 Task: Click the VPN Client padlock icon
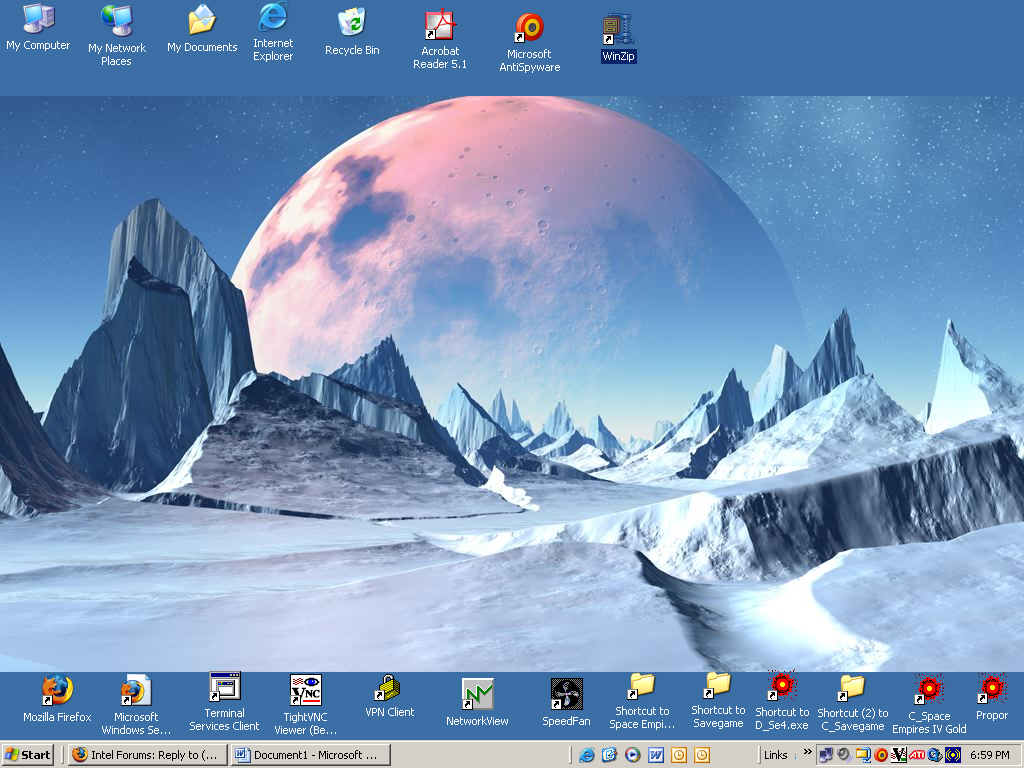pos(387,688)
